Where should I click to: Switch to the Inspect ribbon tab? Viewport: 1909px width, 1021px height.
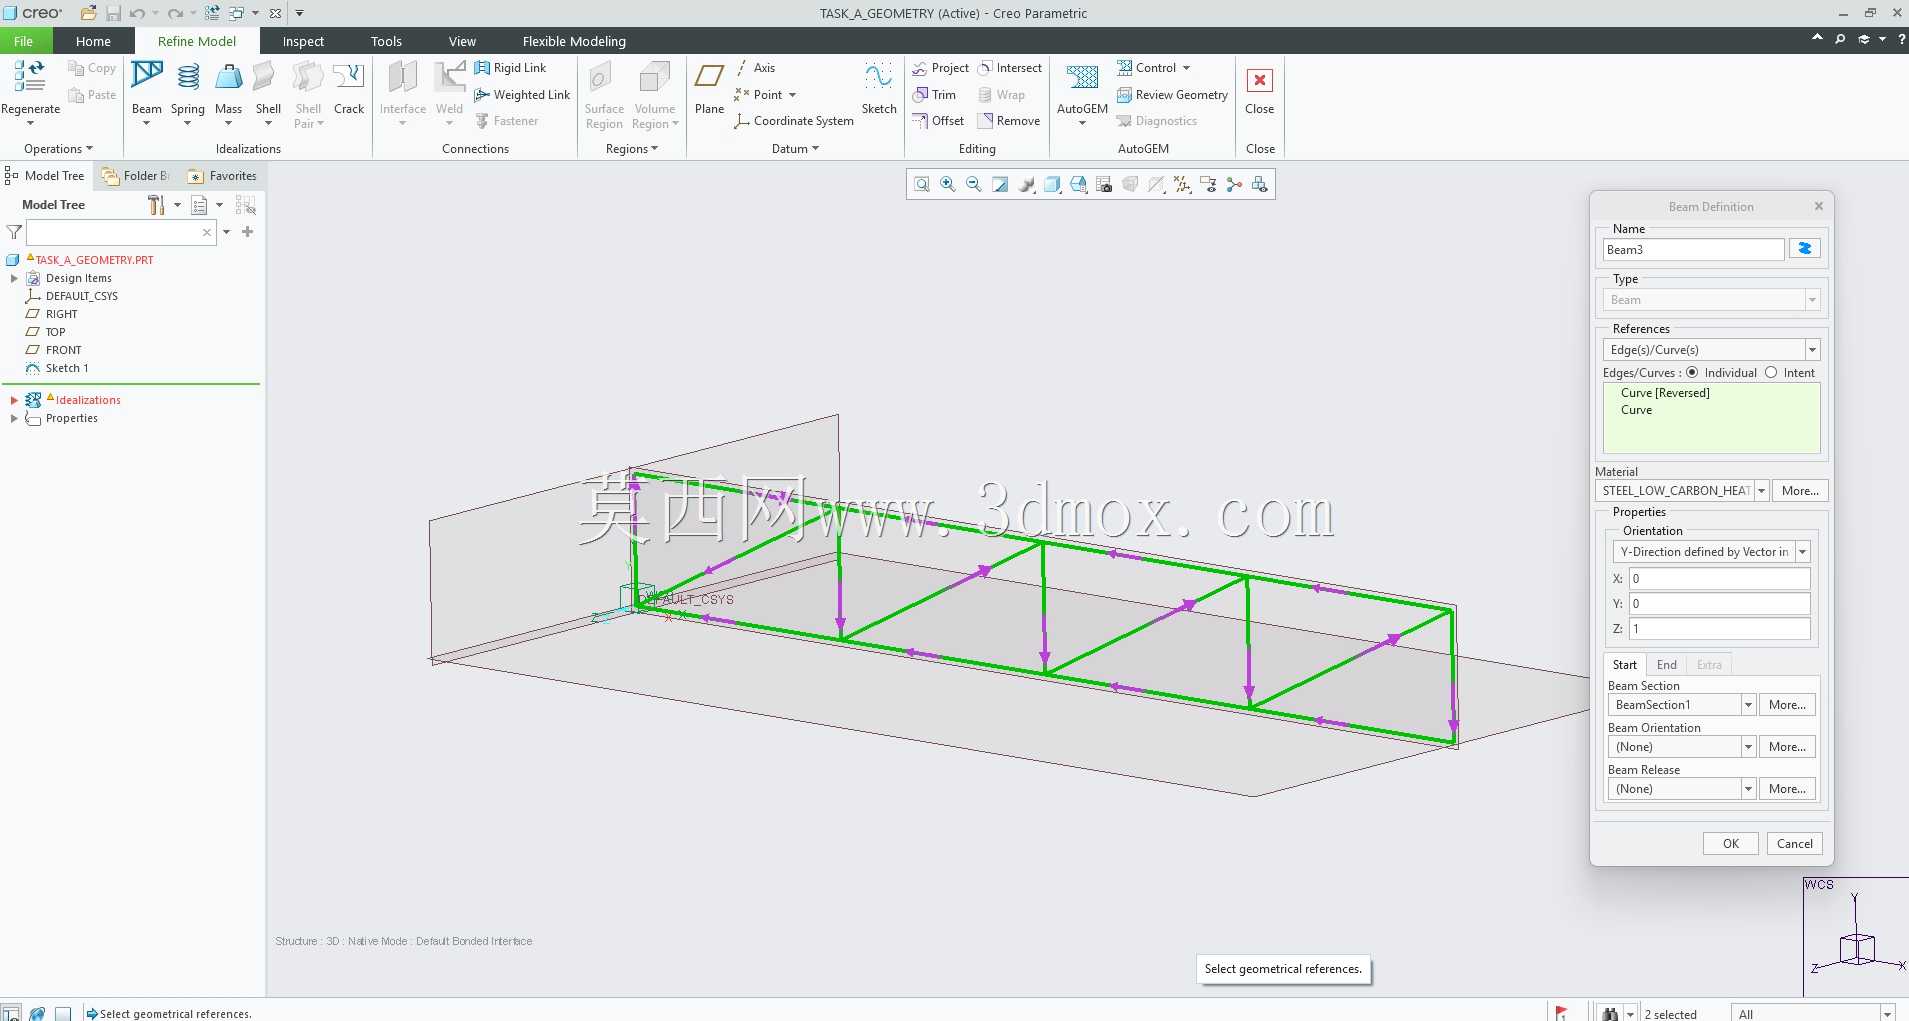[303, 41]
